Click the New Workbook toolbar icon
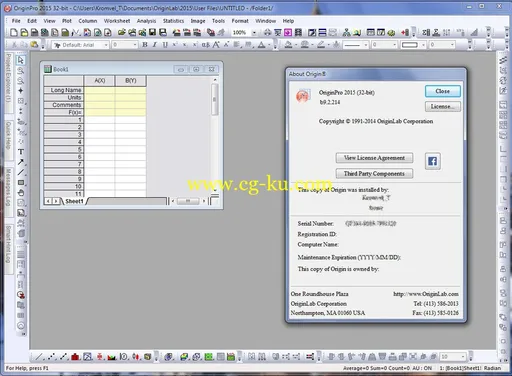 (34, 32)
